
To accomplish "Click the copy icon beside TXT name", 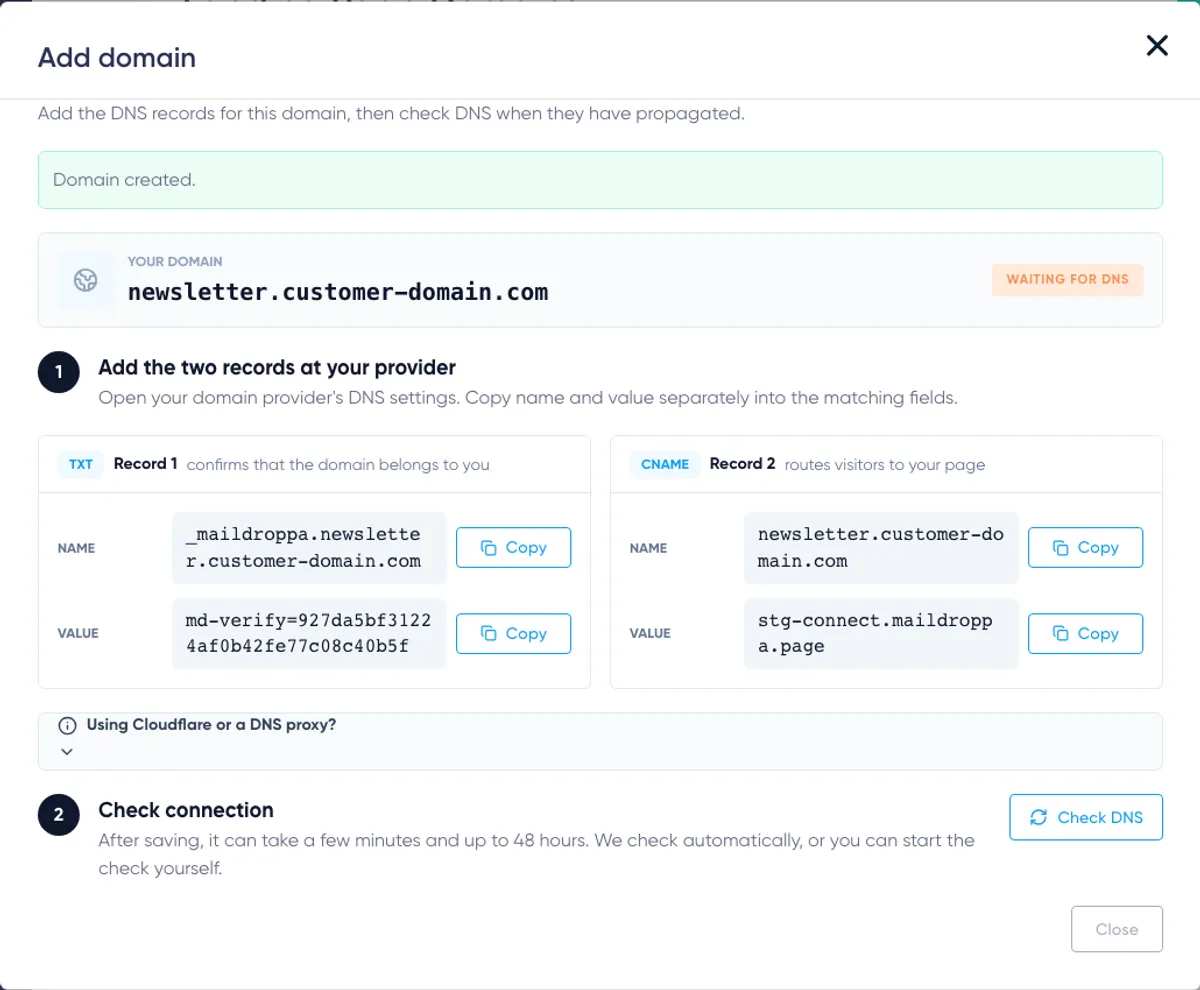I will [489, 548].
